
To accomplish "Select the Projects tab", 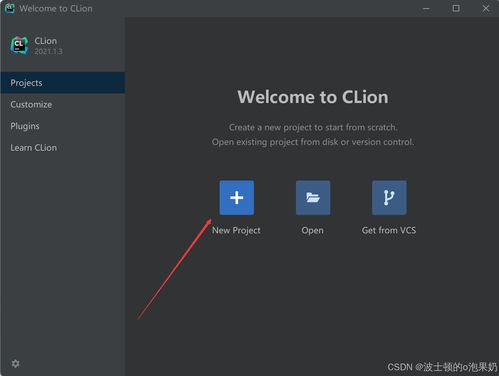I will 63,83.
